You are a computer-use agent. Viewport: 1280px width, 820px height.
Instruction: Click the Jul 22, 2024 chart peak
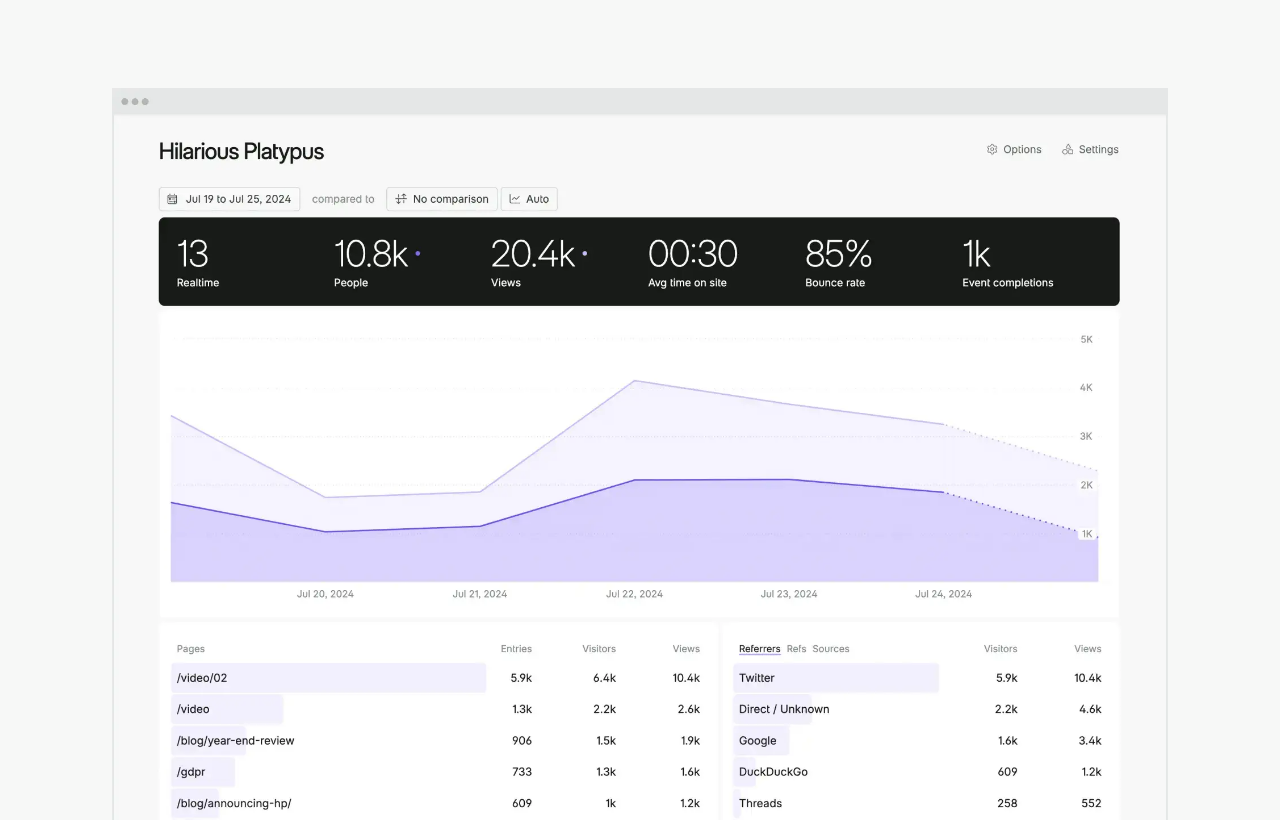tap(635, 381)
